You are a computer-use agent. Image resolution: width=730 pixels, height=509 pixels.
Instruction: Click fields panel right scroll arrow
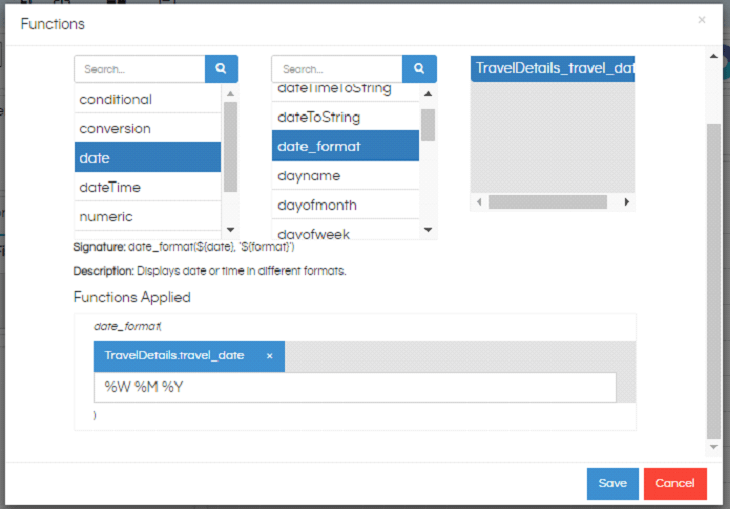[x=627, y=202]
